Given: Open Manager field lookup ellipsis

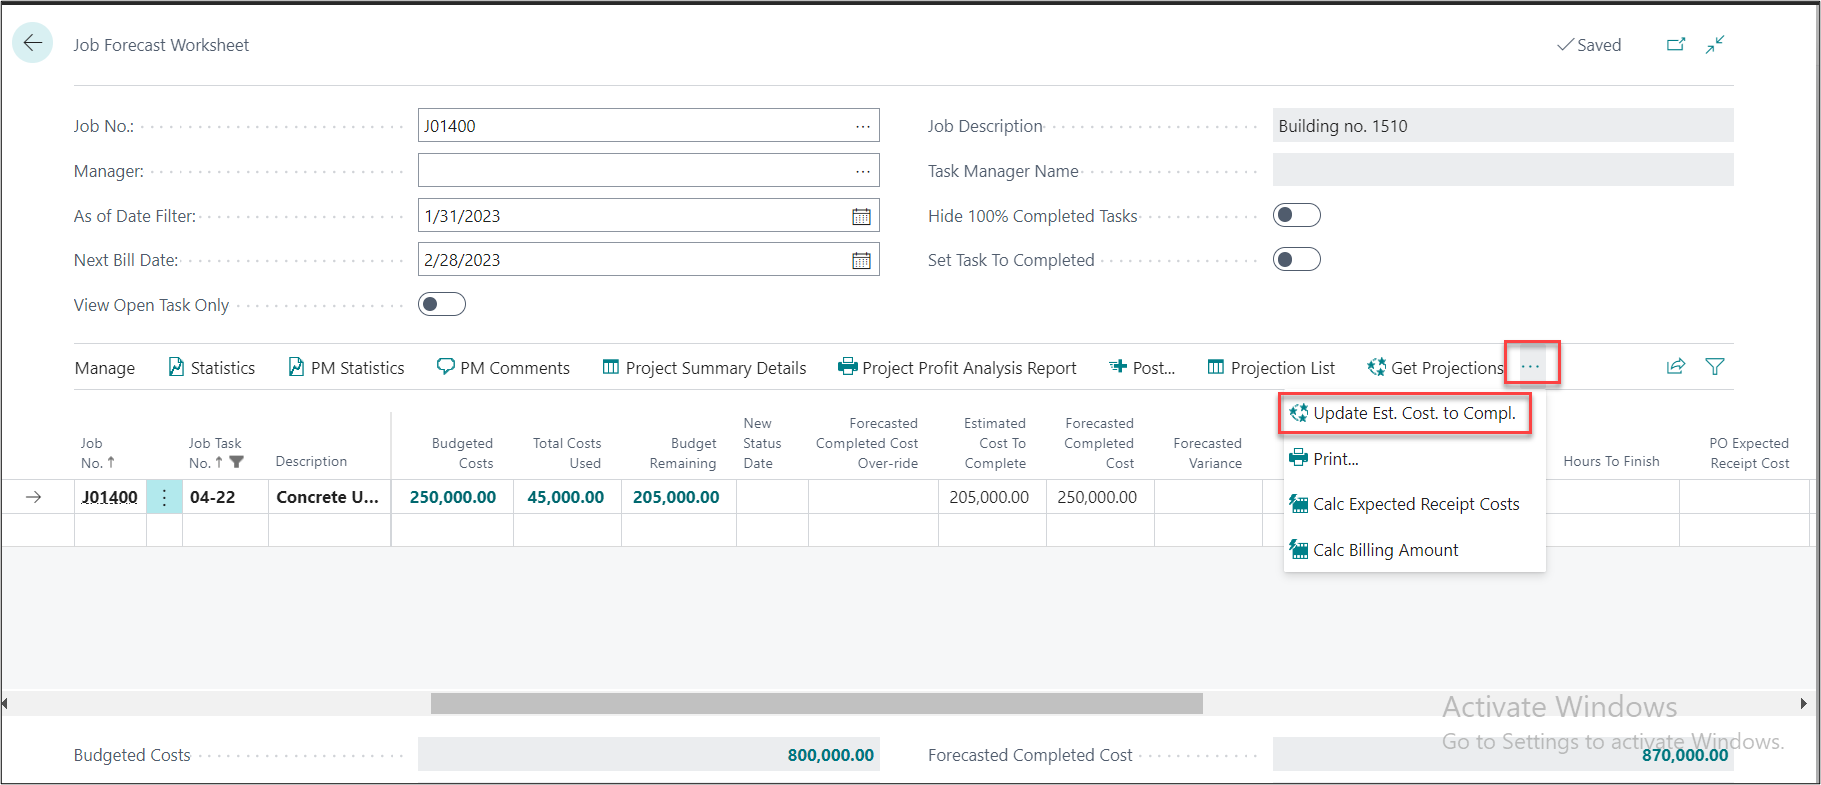Looking at the screenshot, I should pyautogui.click(x=862, y=171).
